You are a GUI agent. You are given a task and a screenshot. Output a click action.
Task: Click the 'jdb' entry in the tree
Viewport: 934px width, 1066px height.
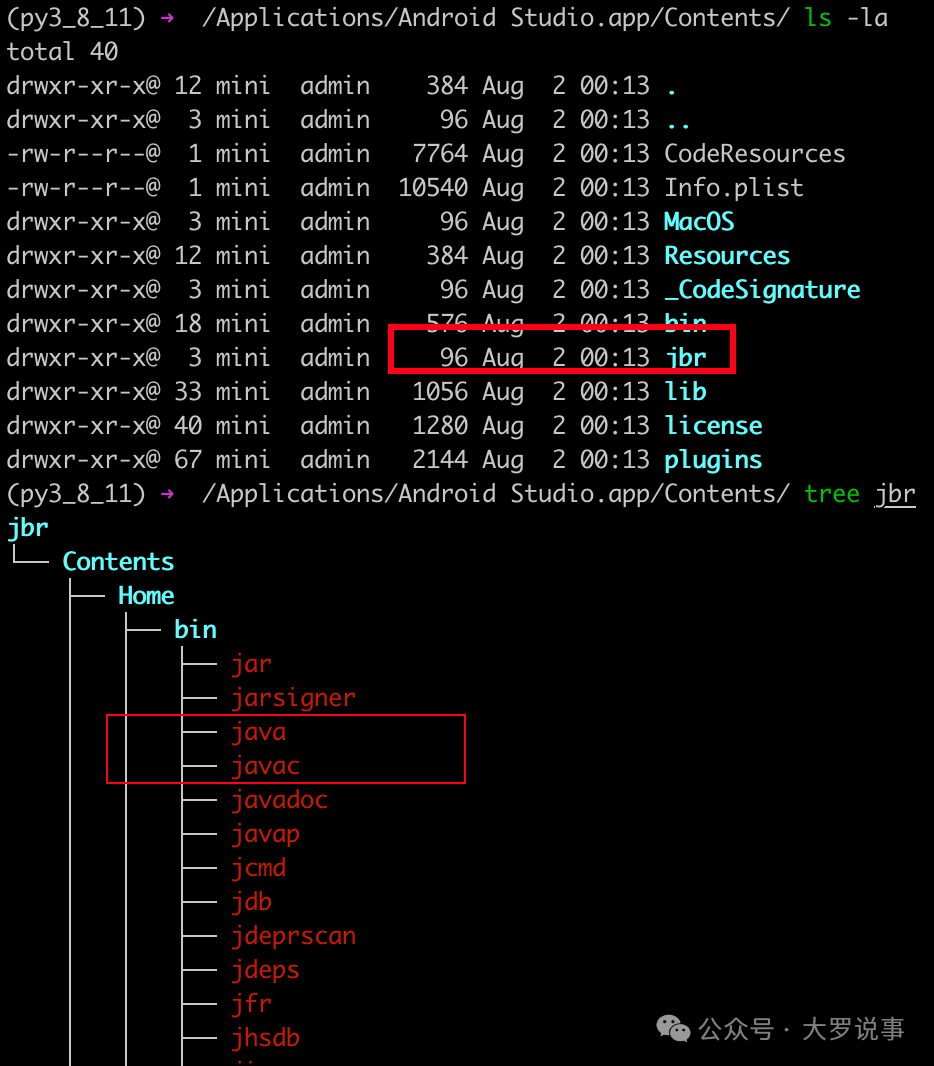coord(251,902)
